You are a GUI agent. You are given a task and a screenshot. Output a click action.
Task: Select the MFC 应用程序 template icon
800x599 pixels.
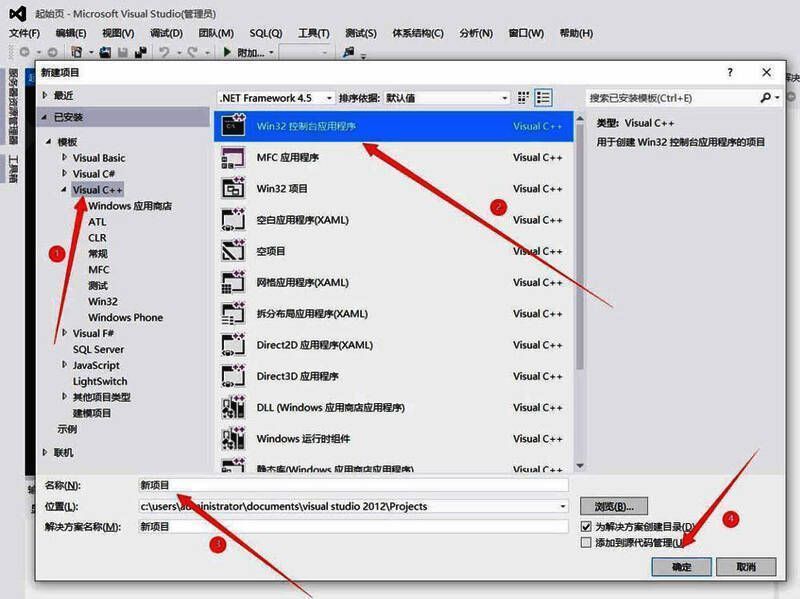pos(232,159)
